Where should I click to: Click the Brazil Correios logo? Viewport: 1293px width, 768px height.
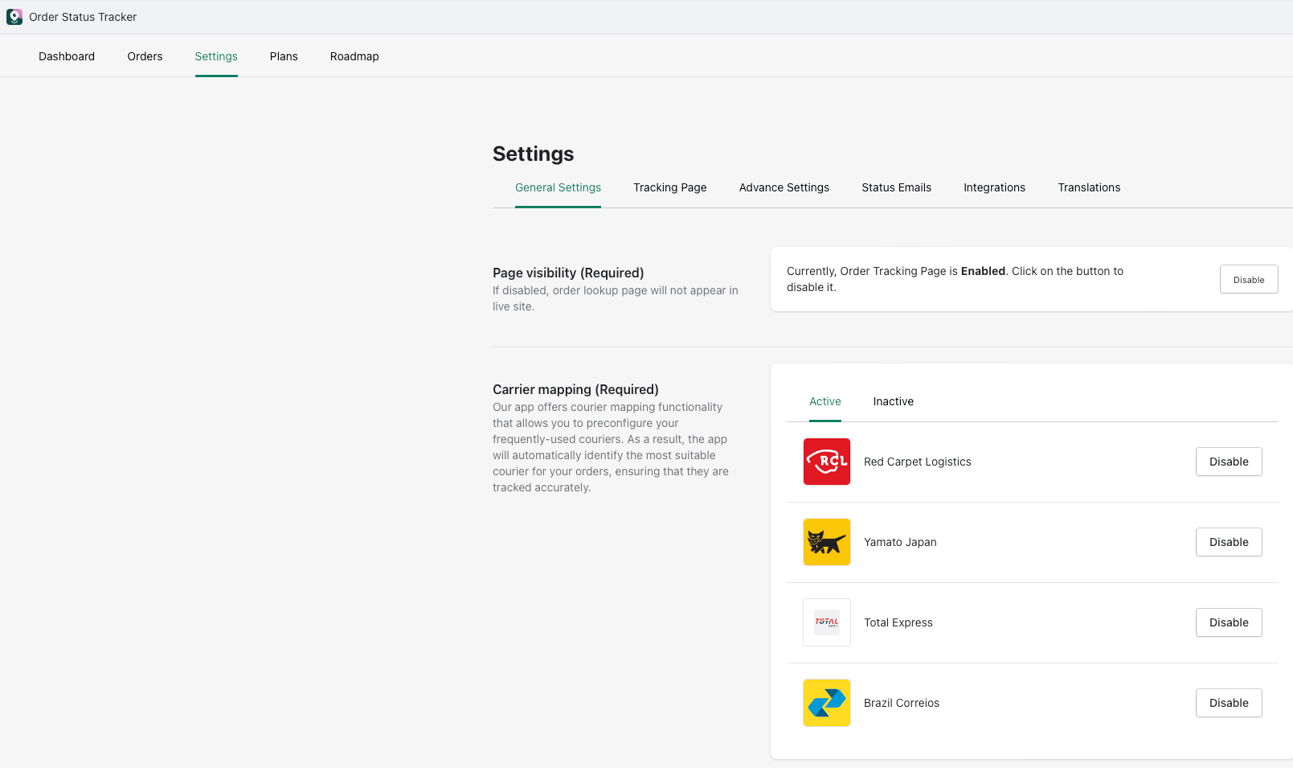point(826,703)
